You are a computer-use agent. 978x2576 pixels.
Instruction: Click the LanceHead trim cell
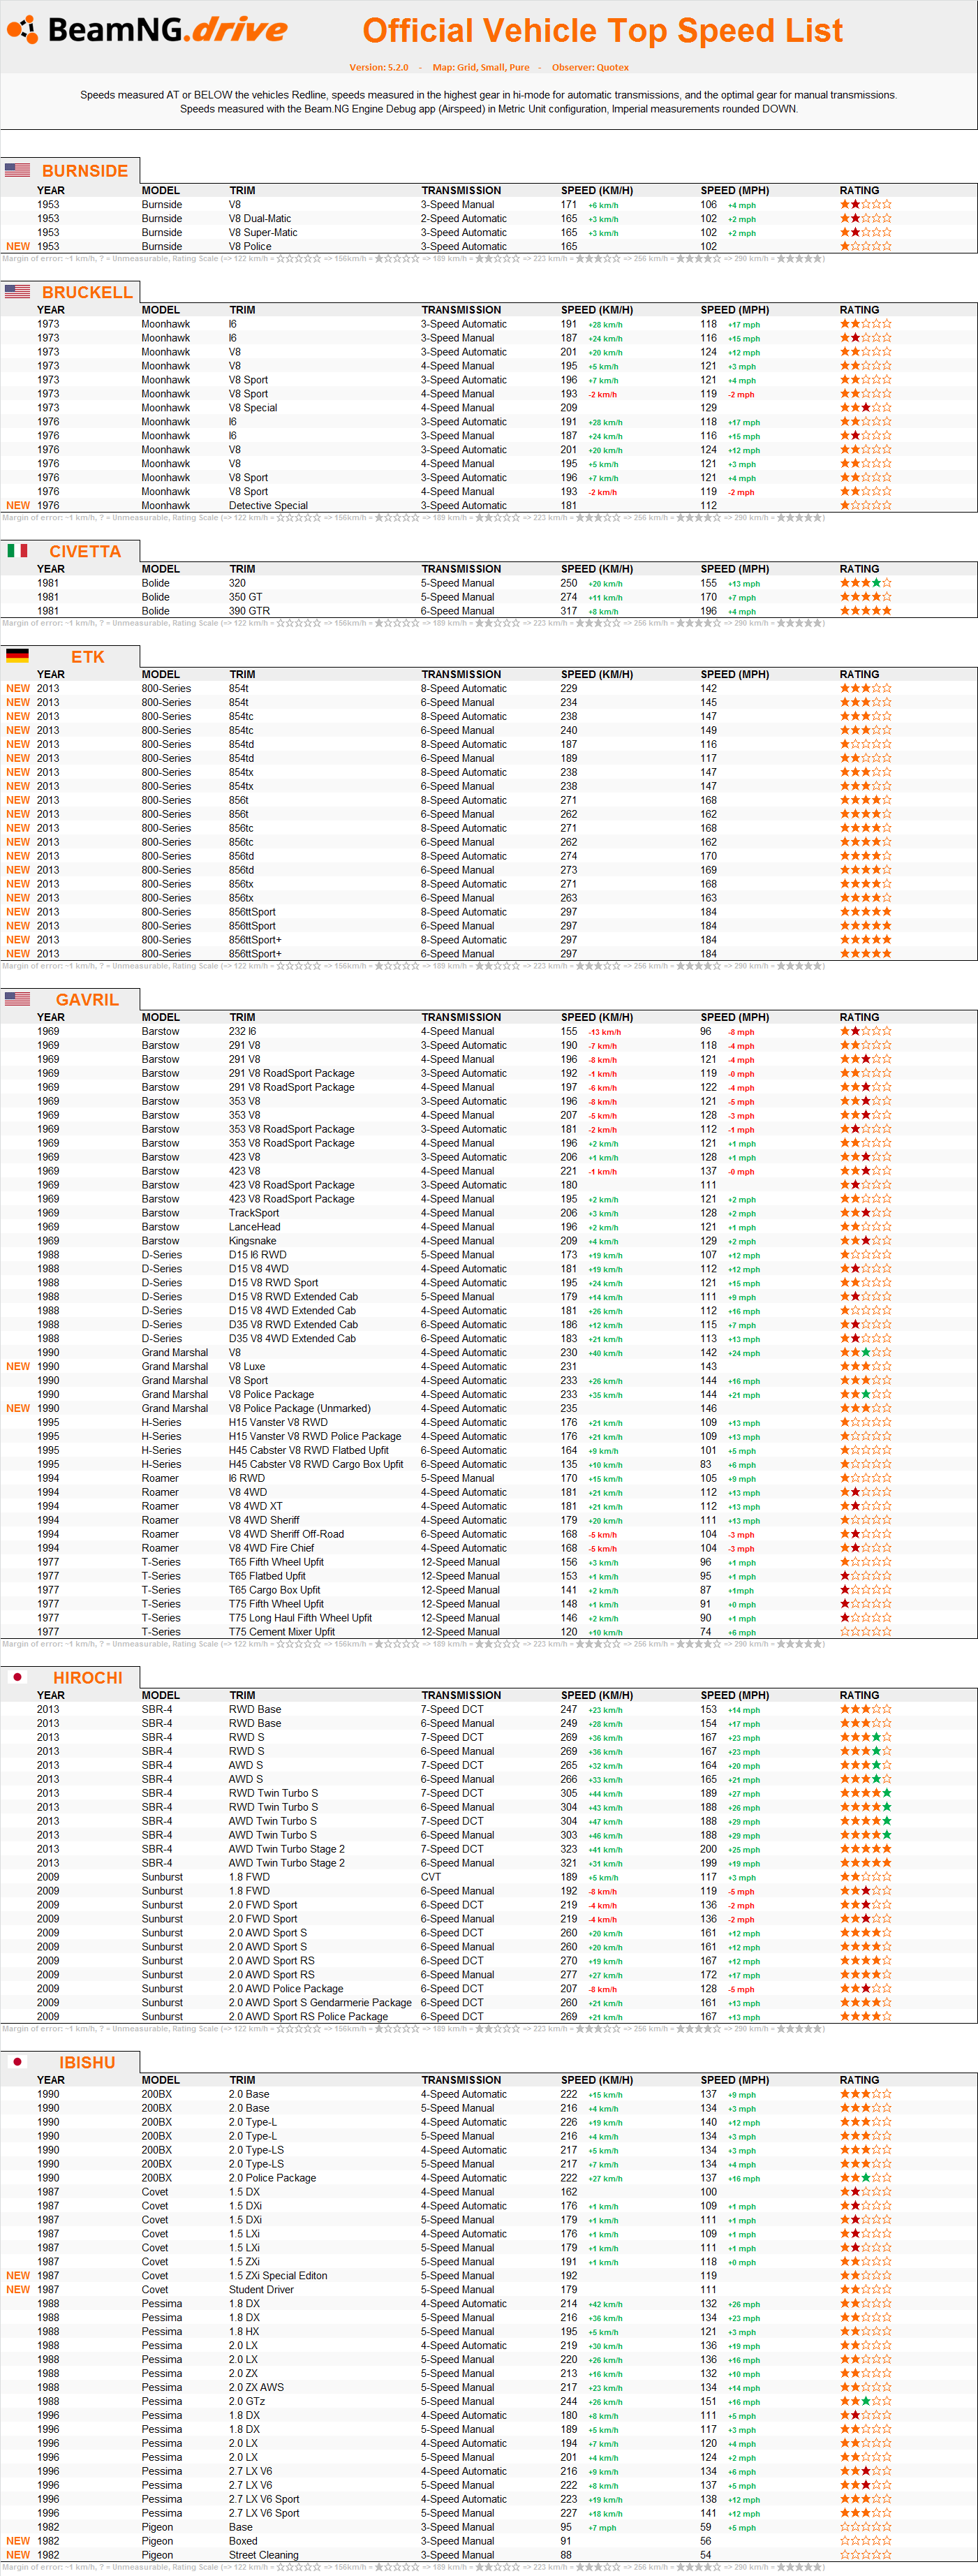[x=255, y=1227]
